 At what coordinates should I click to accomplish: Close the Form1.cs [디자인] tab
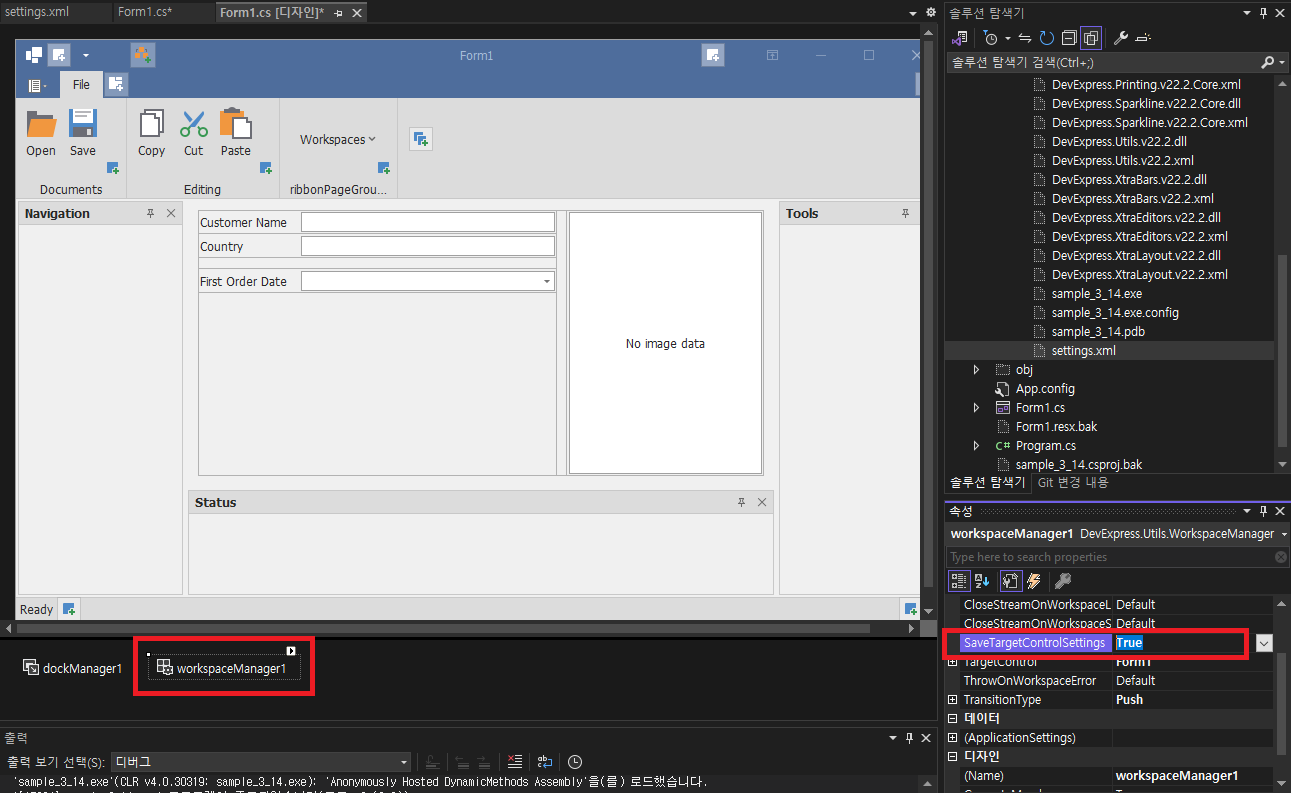pos(356,12)
